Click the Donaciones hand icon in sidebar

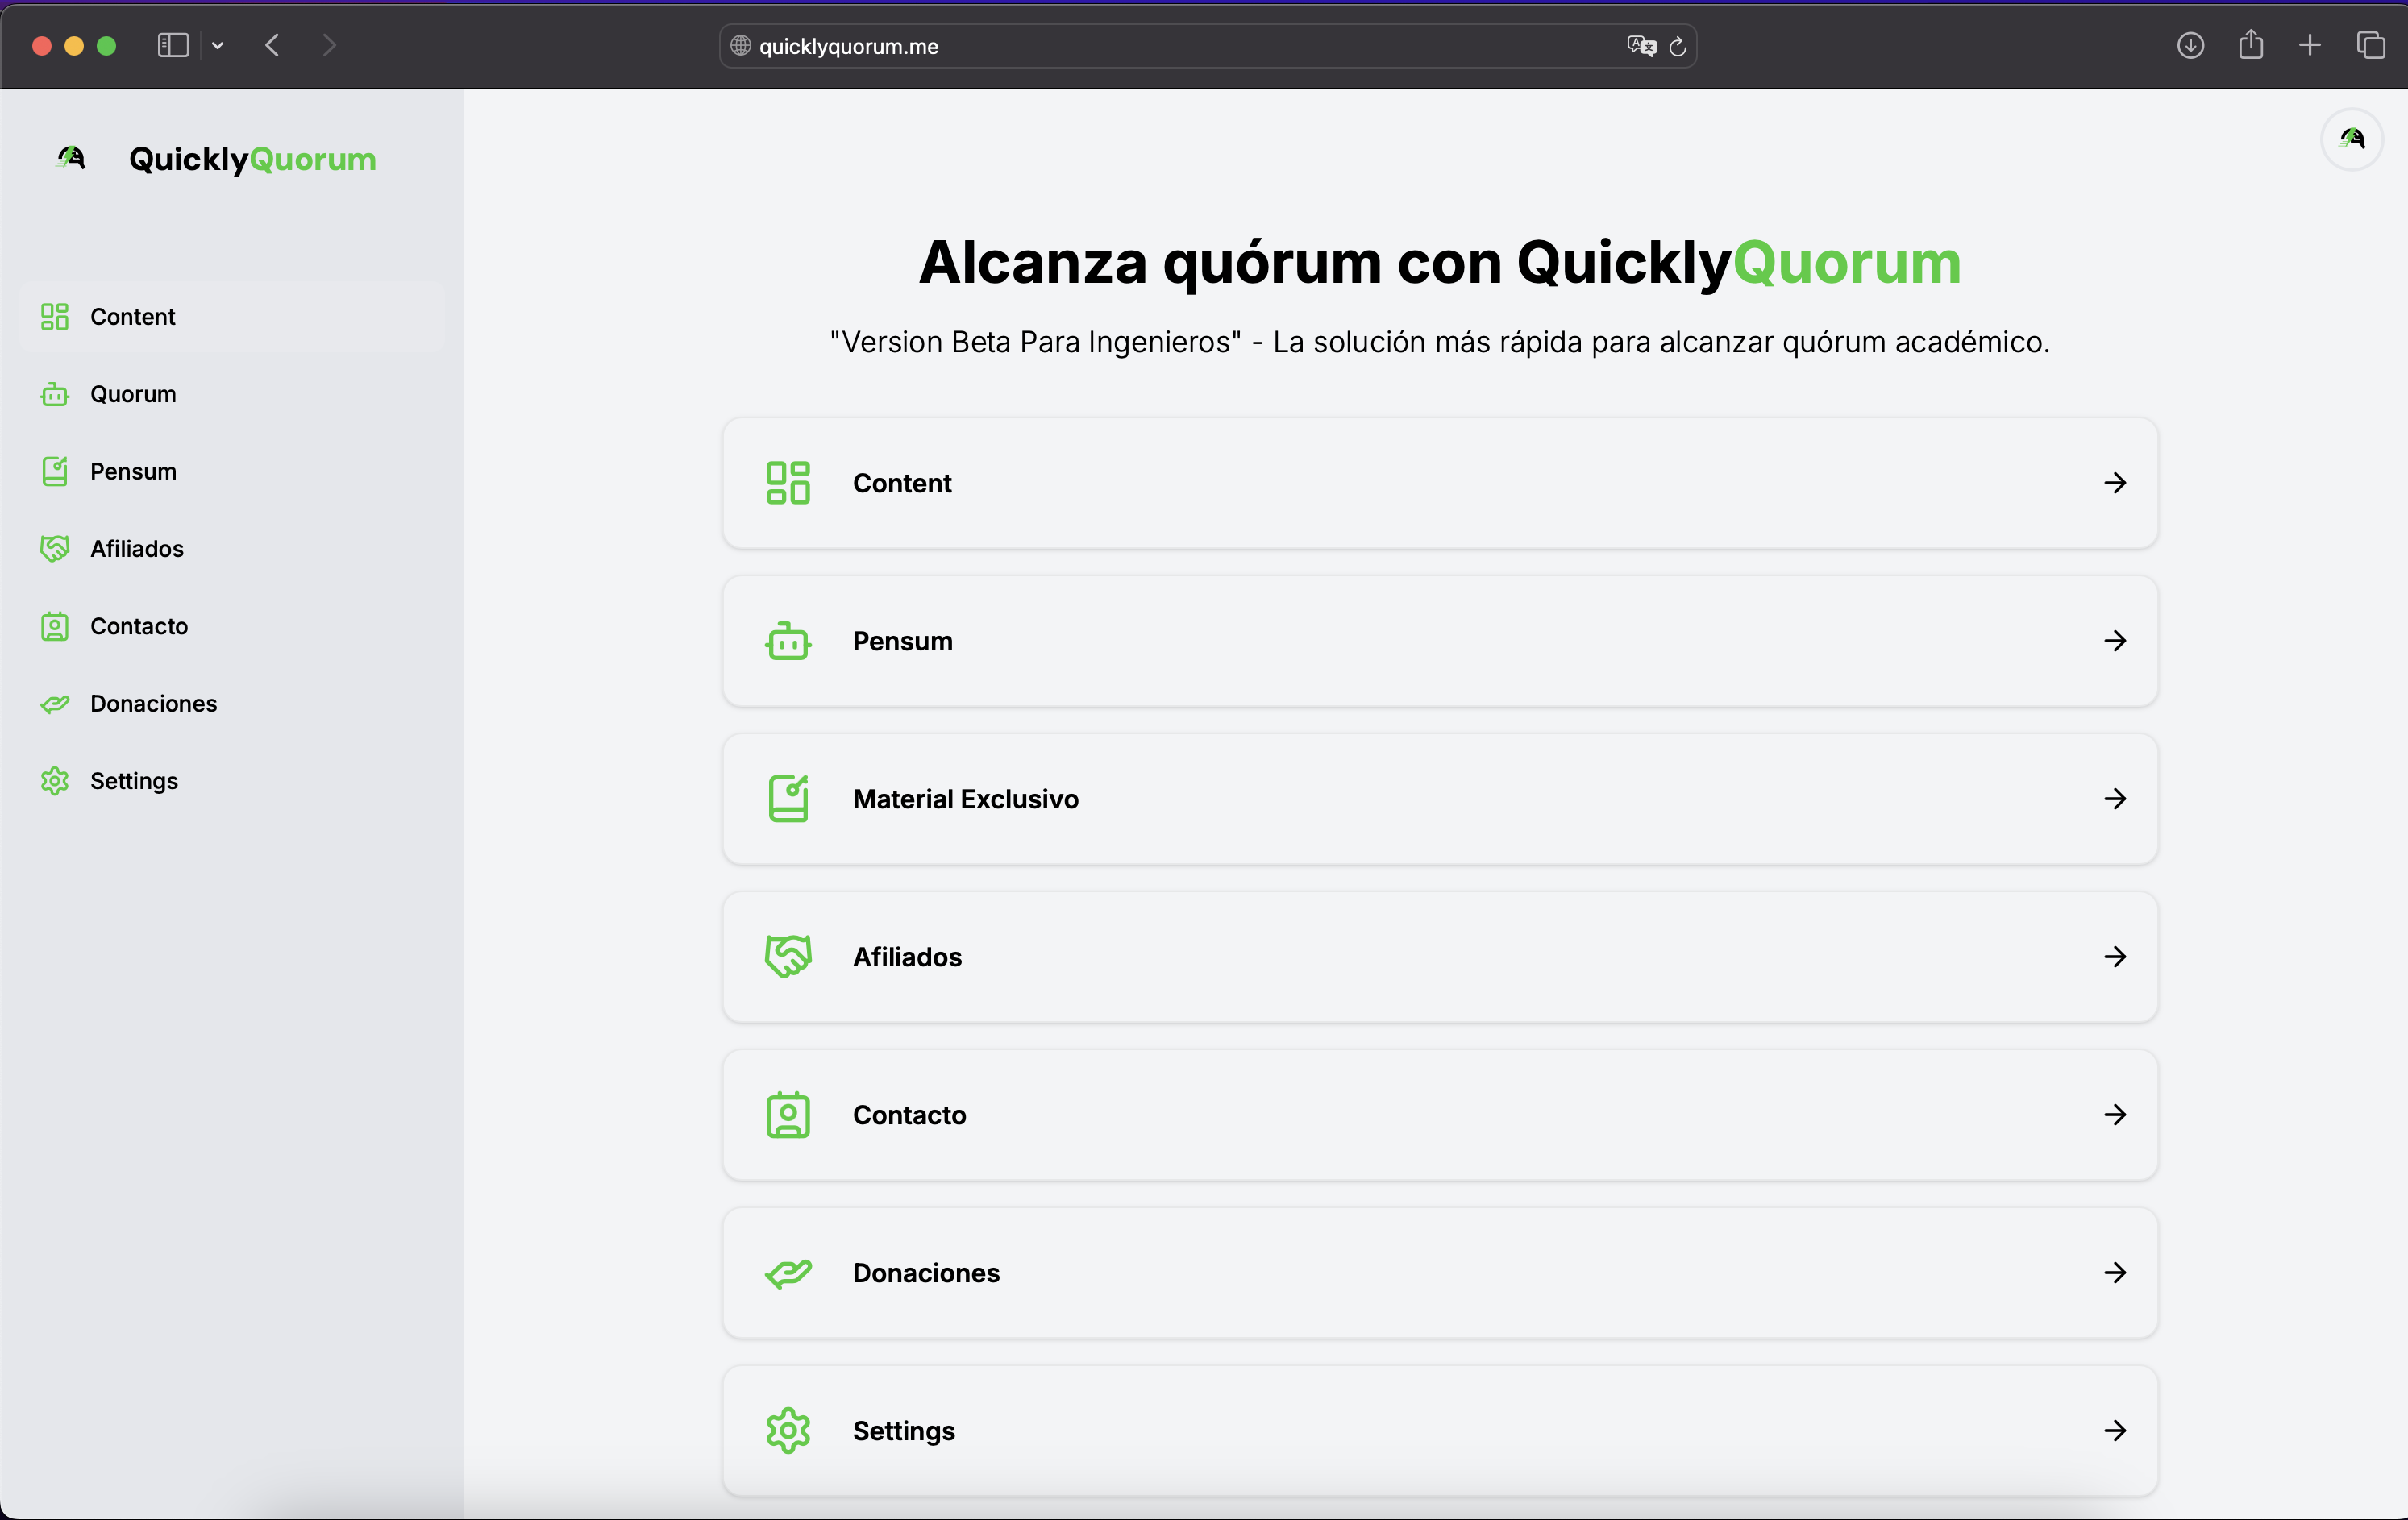click(x=55, y=704)
